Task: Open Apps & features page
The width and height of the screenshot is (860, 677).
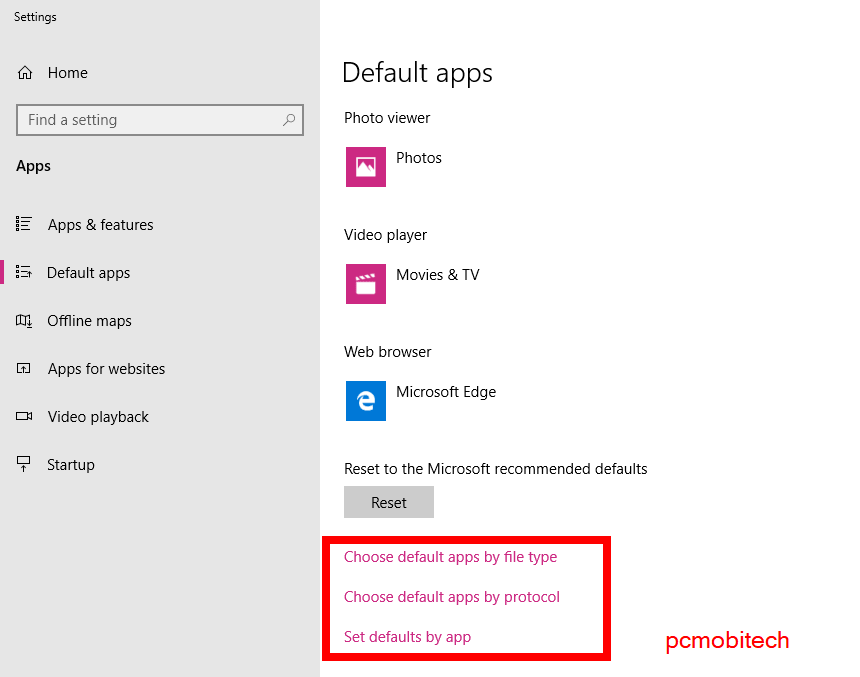Action: pos(100,225)
